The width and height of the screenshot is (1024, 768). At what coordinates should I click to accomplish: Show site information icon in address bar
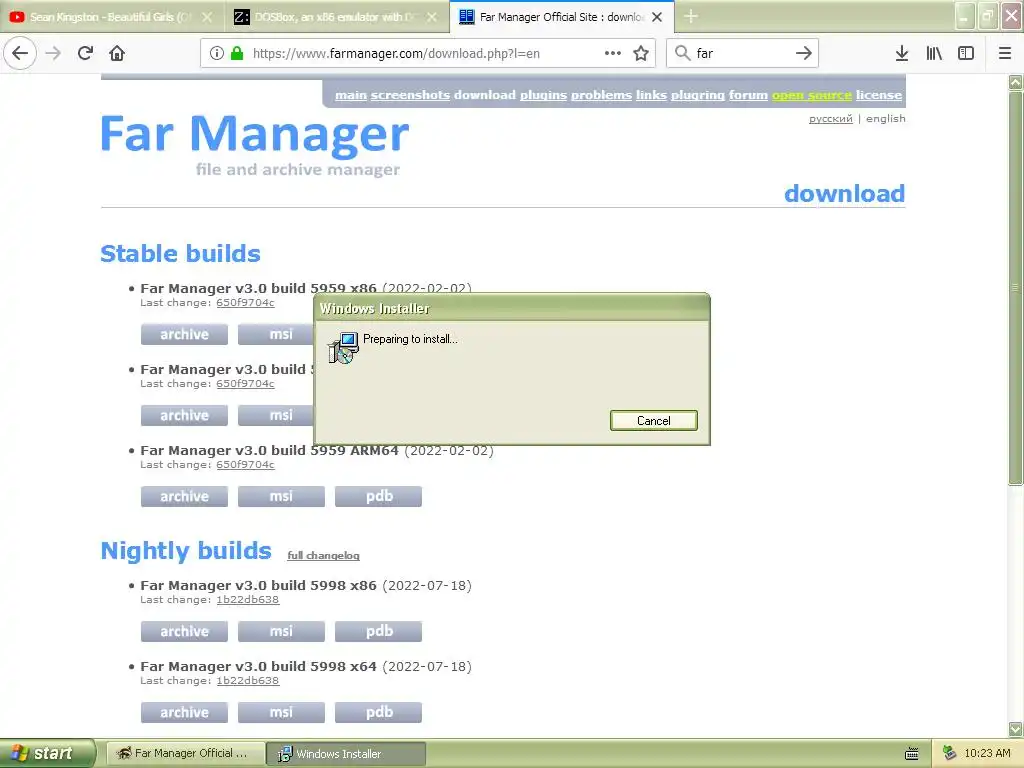217,53
